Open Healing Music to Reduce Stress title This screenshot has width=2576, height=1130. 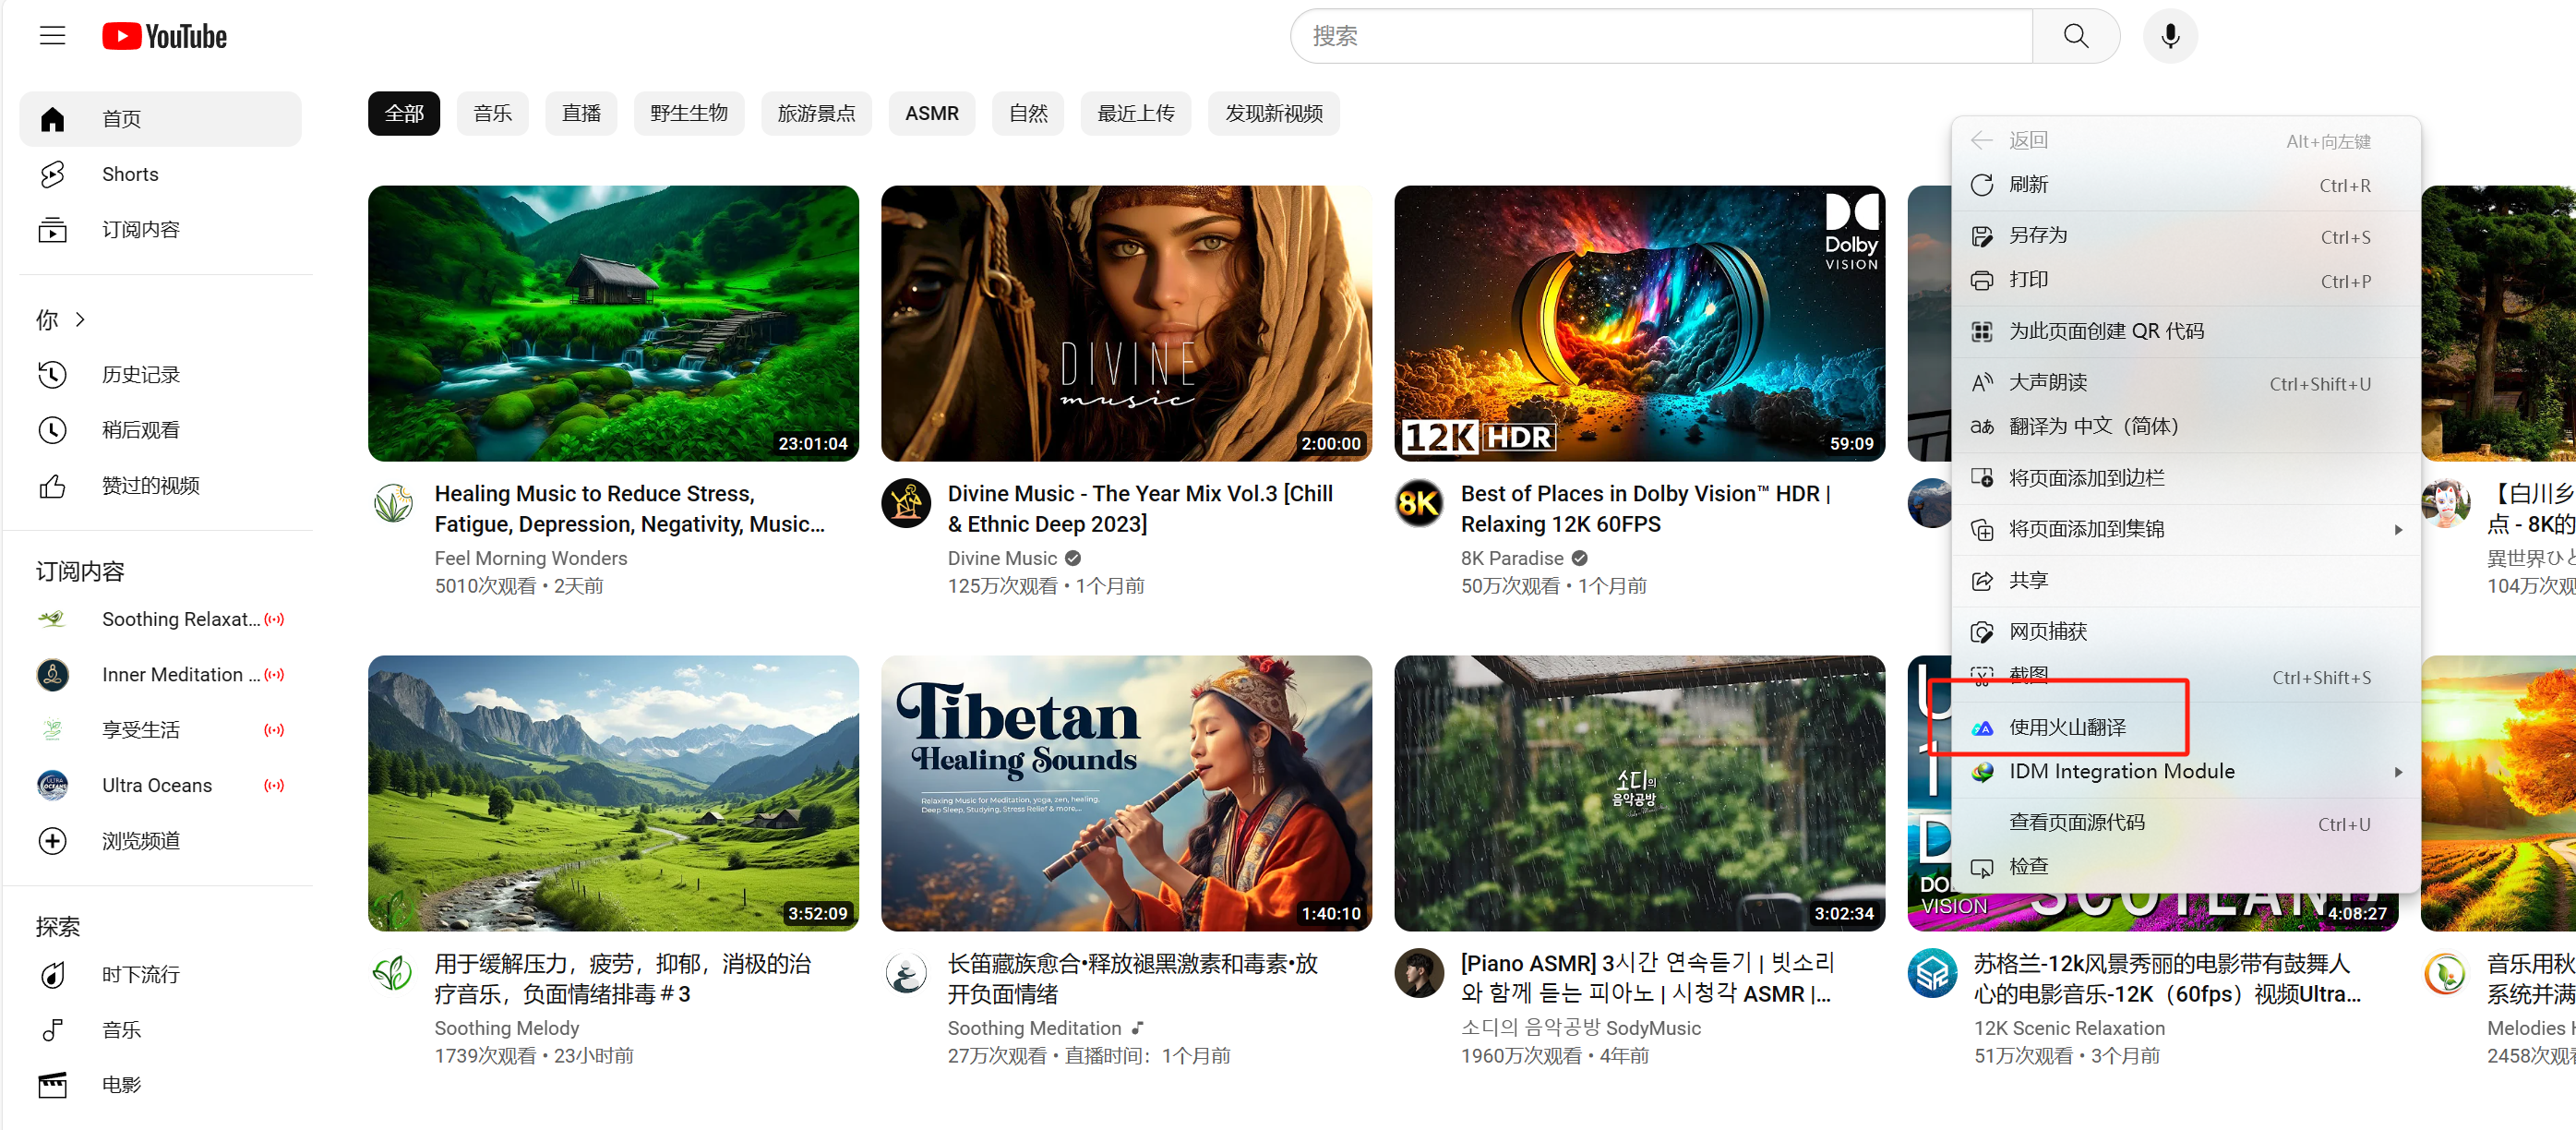tap(632, 508)
